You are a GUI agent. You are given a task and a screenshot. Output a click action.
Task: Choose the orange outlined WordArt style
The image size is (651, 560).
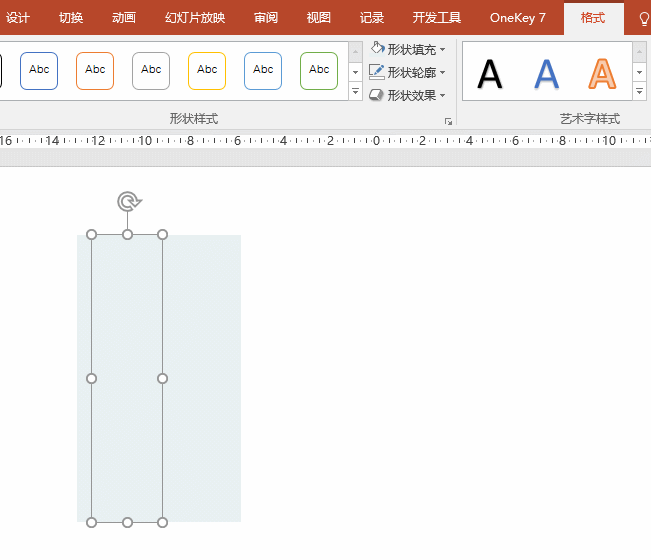602,73
